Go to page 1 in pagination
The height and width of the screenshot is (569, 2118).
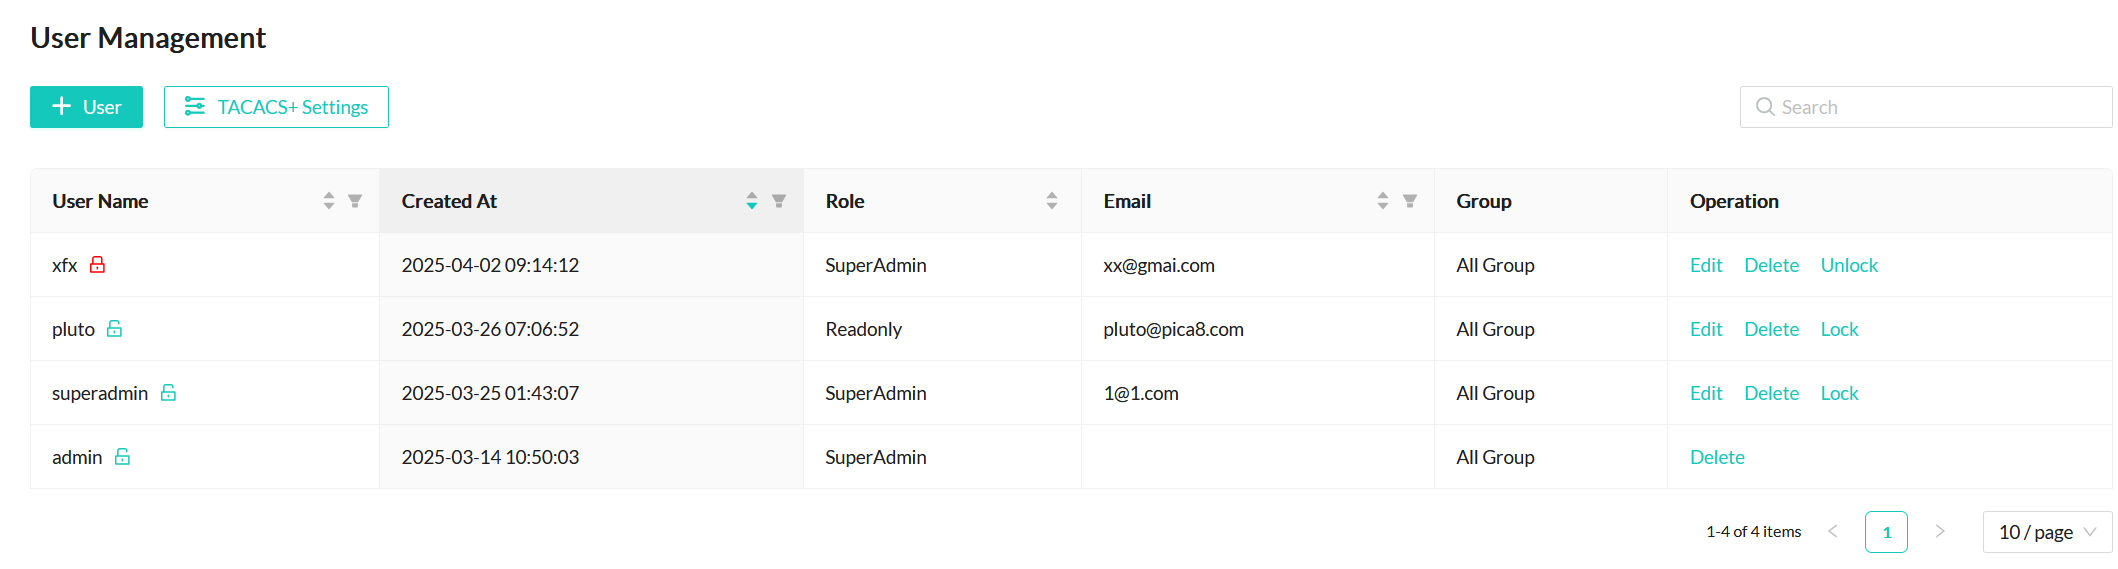coord(1886,532)
